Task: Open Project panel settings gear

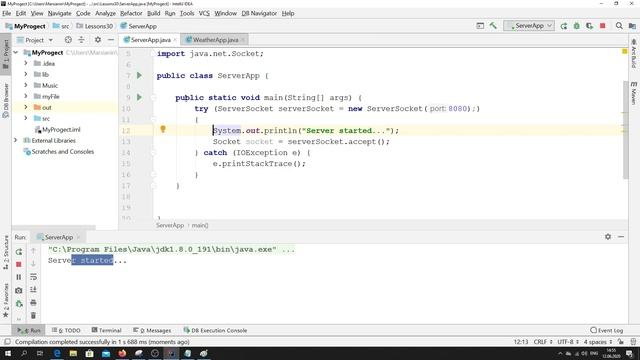Action: [x=98, y=40]
